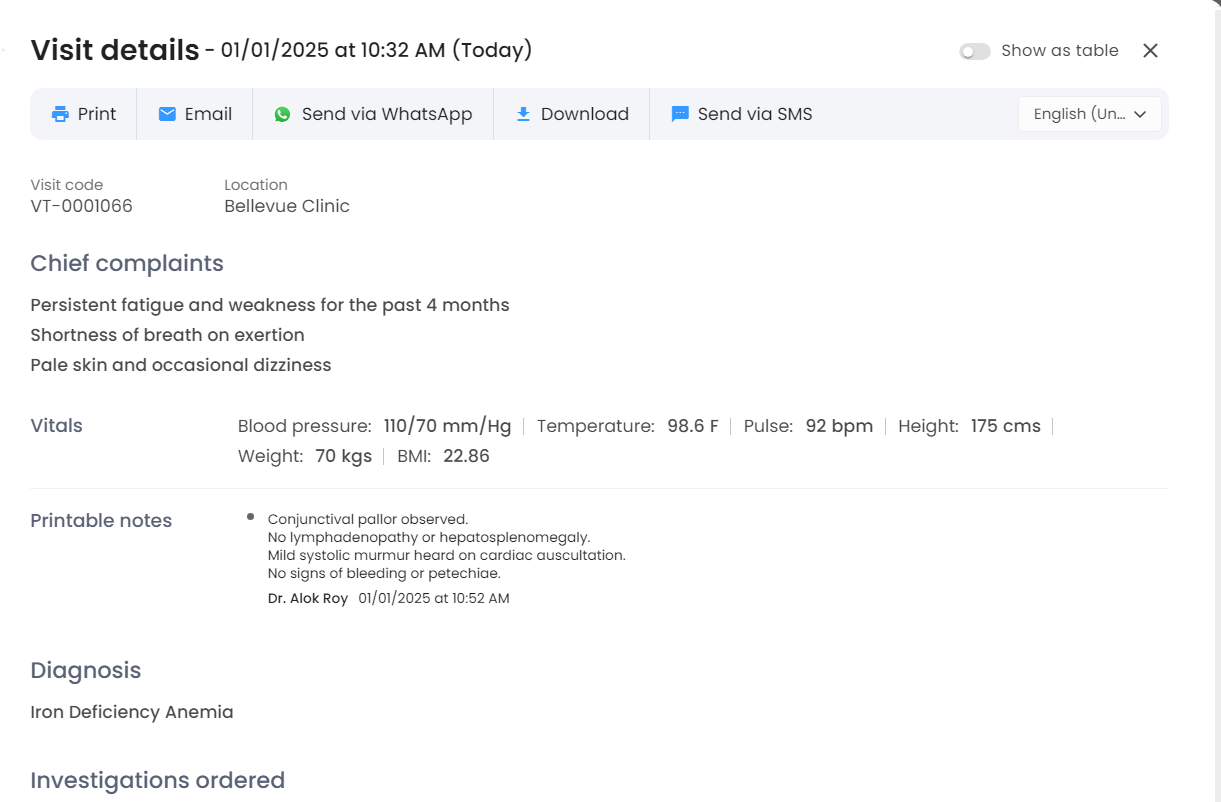Viewport: 1221px width, 802px height.
Task: Click the Investigations ordered heading
Action: [x=158, y=780]
